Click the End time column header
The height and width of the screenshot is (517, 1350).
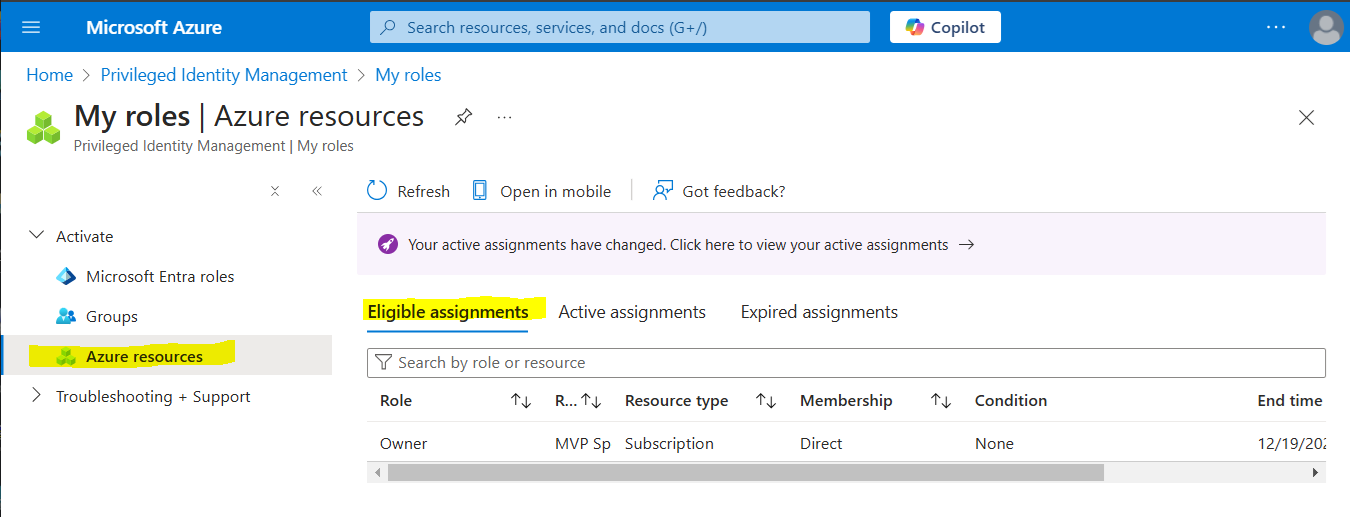pos(1290,401)
